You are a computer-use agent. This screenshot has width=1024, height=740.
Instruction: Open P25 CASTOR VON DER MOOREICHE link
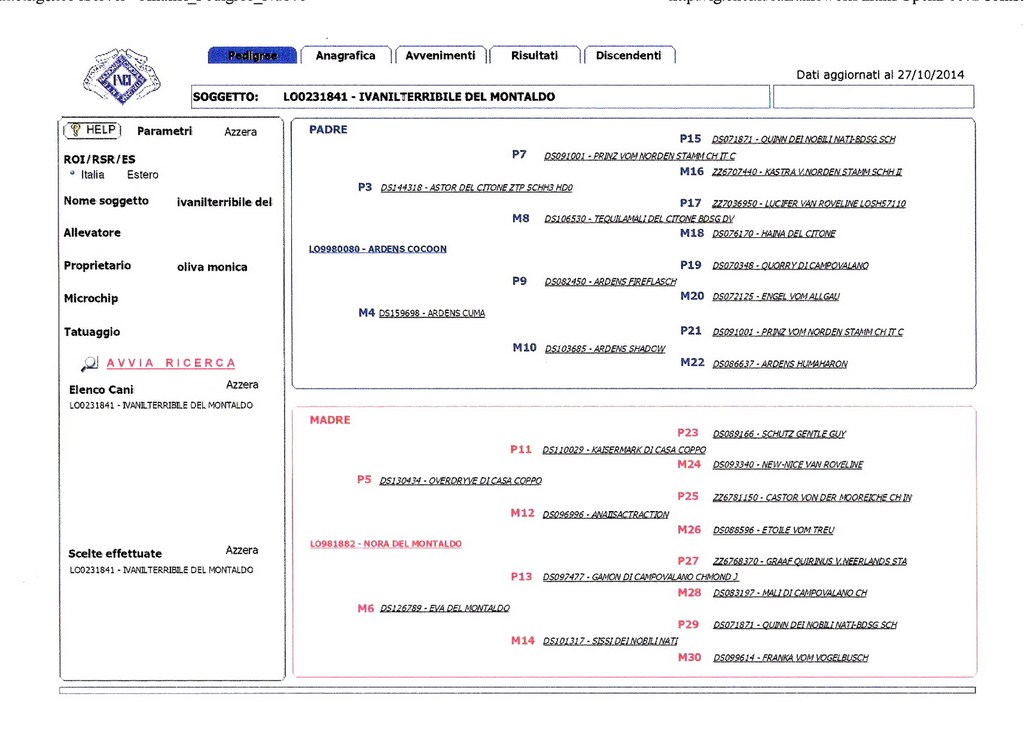pos(812,498)
